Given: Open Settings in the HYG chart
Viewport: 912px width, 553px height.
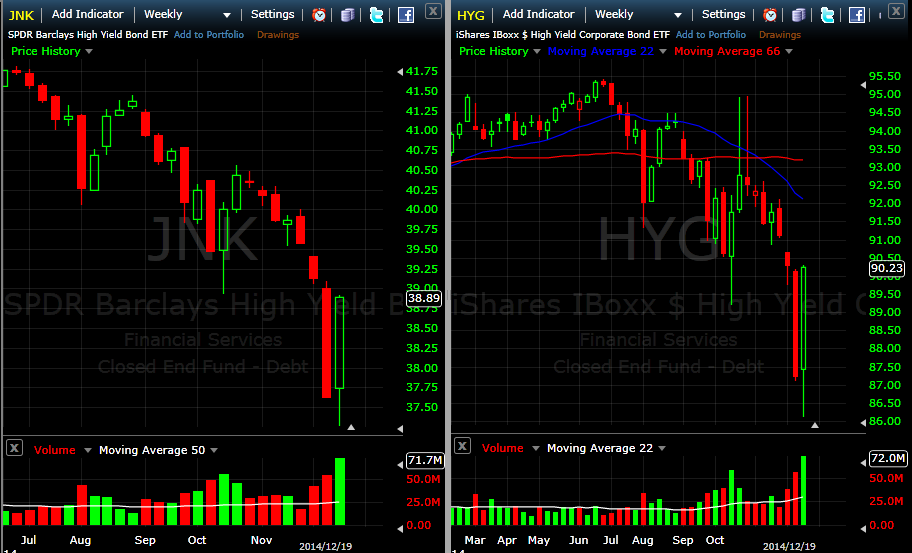Looking at the screenshot, I should pos(723,14).
